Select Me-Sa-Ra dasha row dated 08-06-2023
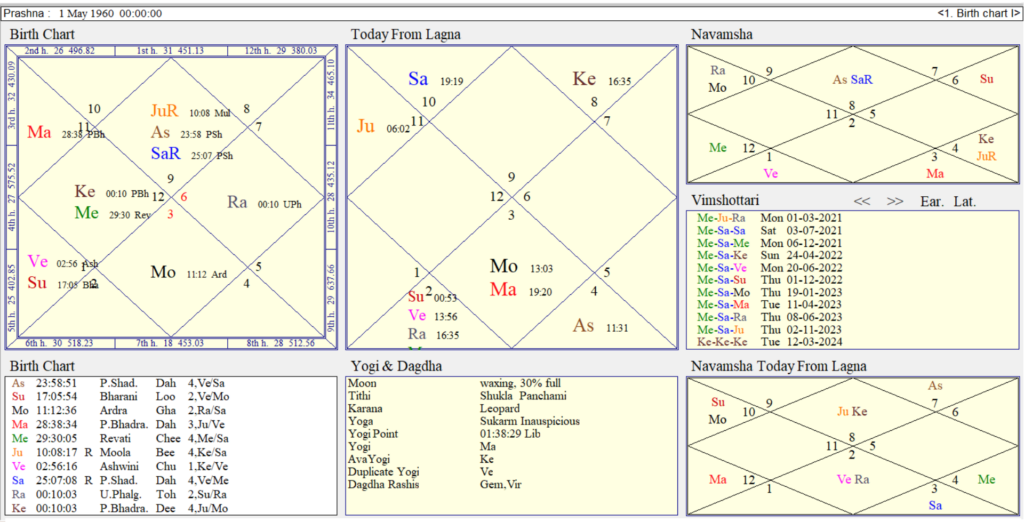 tap(770, 317)
